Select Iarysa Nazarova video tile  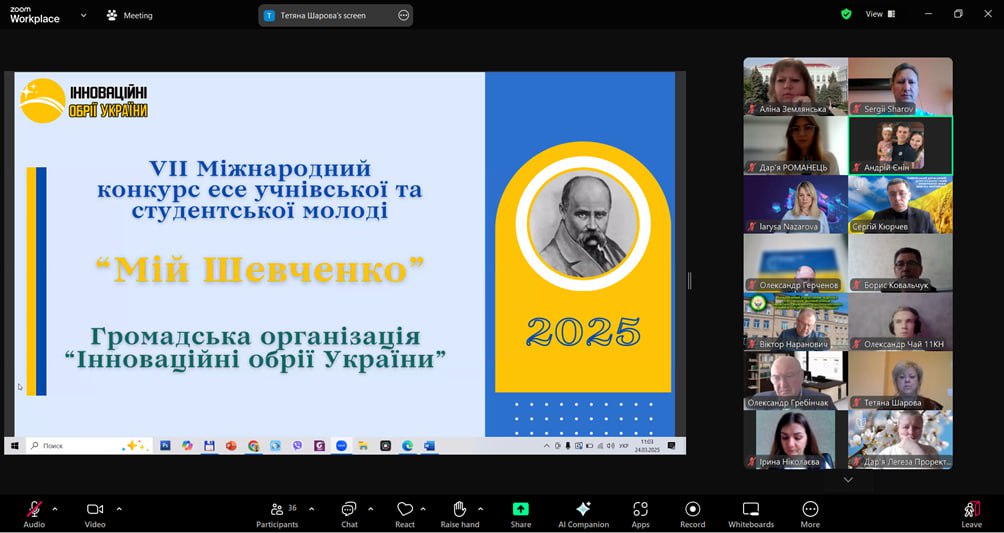pyautogui.click(x=796, y=204)
